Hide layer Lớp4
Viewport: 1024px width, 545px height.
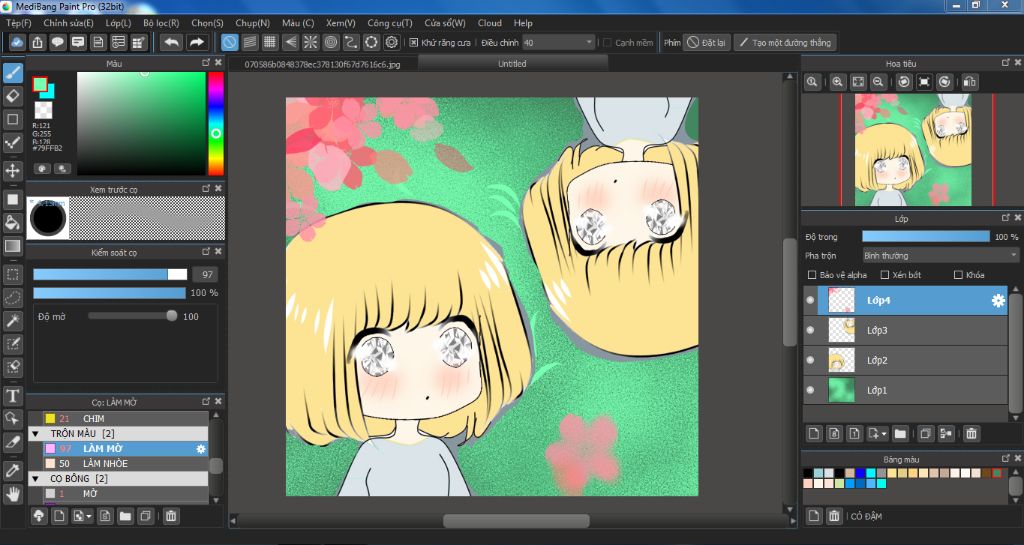810,300
